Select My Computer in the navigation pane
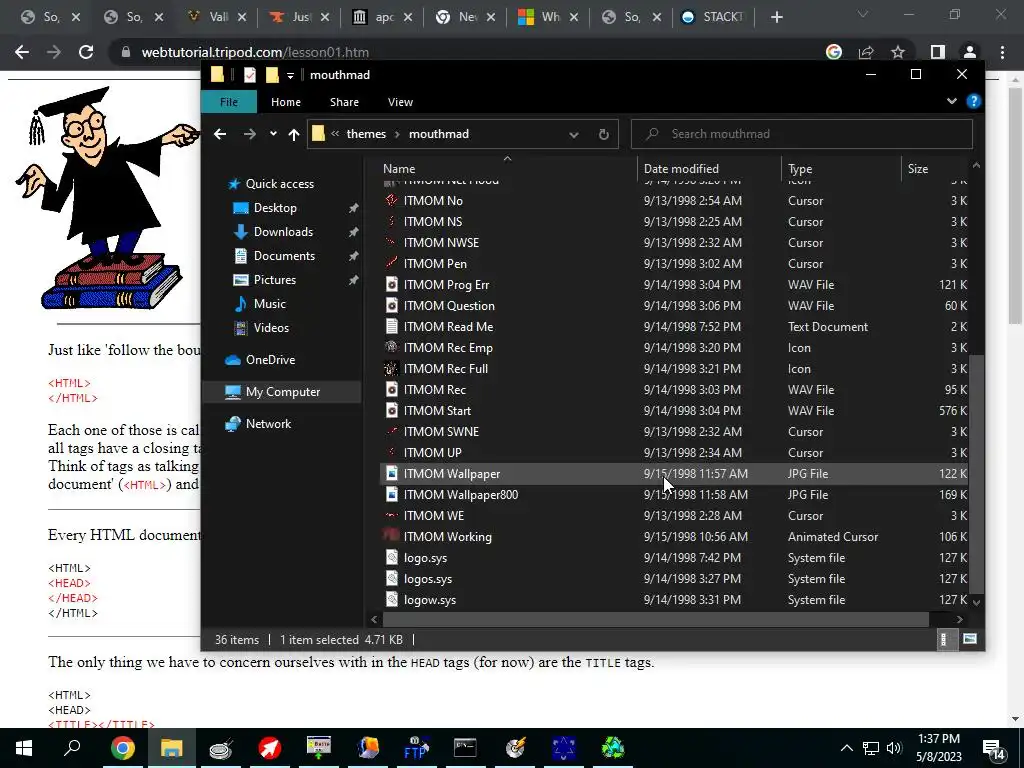 (x=282, y=392)
